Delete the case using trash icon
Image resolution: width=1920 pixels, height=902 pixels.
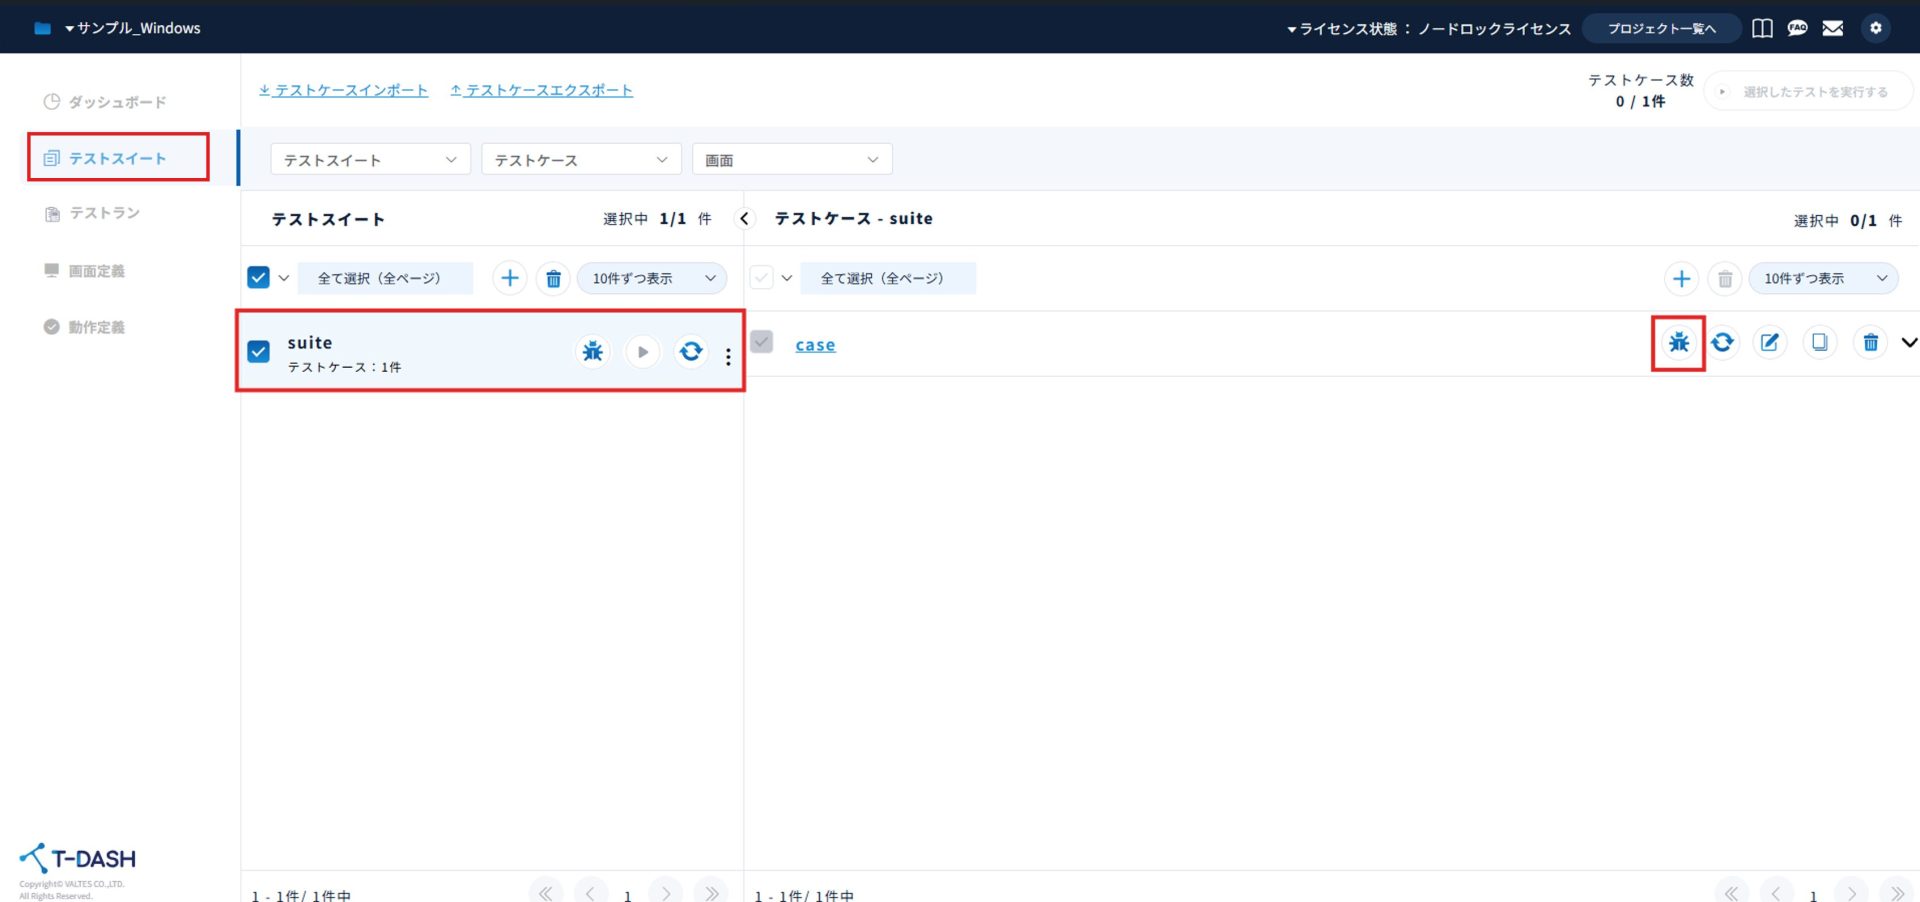coord(1870,343)
